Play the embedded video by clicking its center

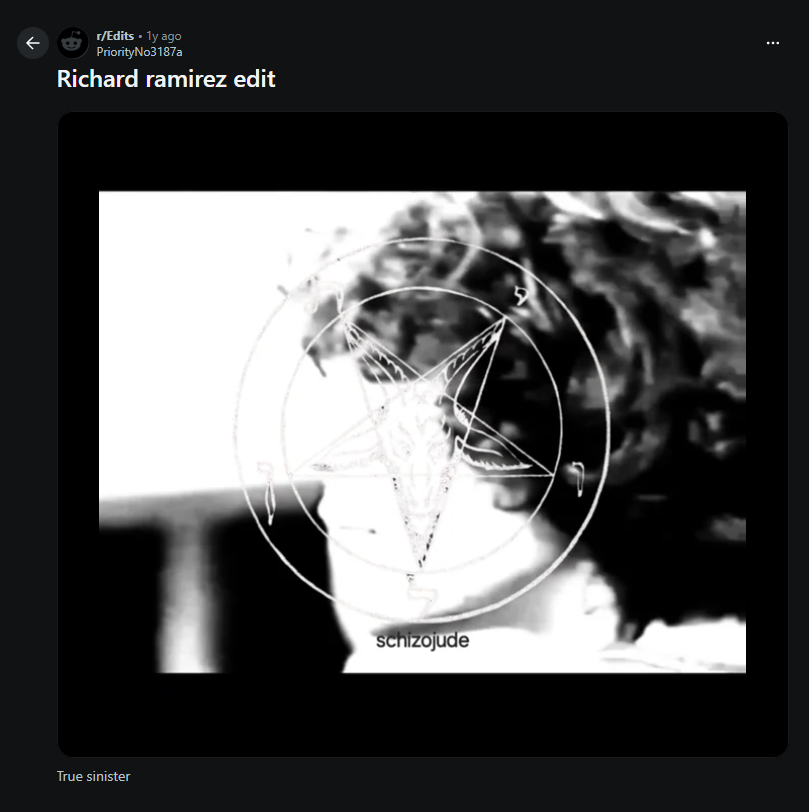point(423,434)
